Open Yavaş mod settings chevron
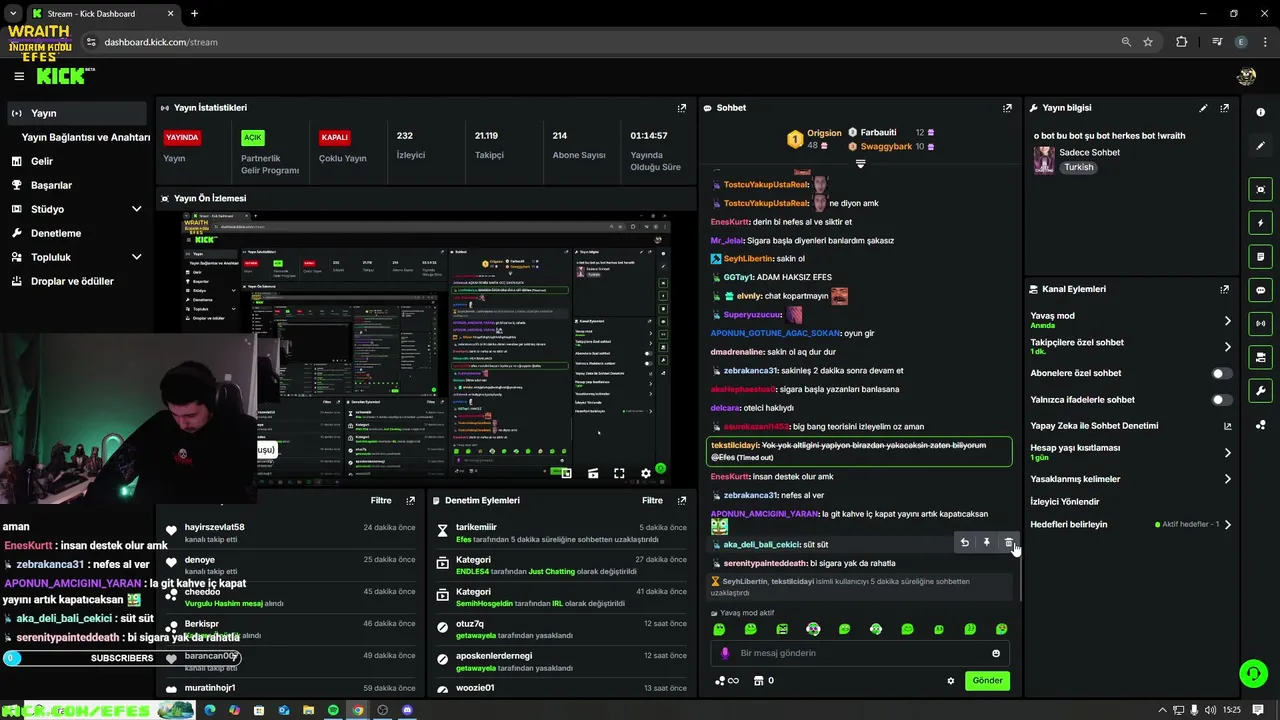The height and width of the screenshot is (720, 1280). pos(1228,321)
